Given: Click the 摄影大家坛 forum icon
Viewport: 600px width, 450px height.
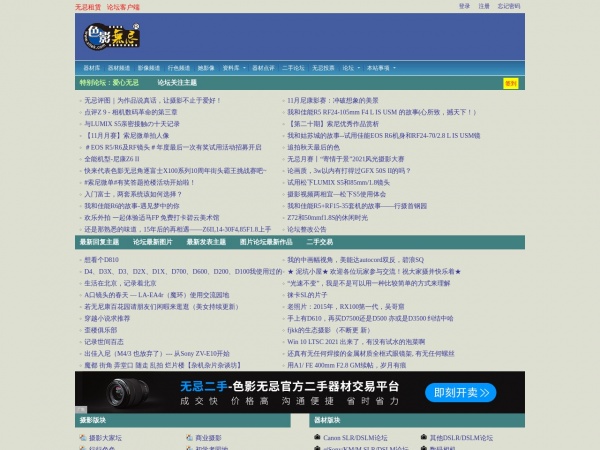Looking at the screenshot, I should tap(82, 438).
